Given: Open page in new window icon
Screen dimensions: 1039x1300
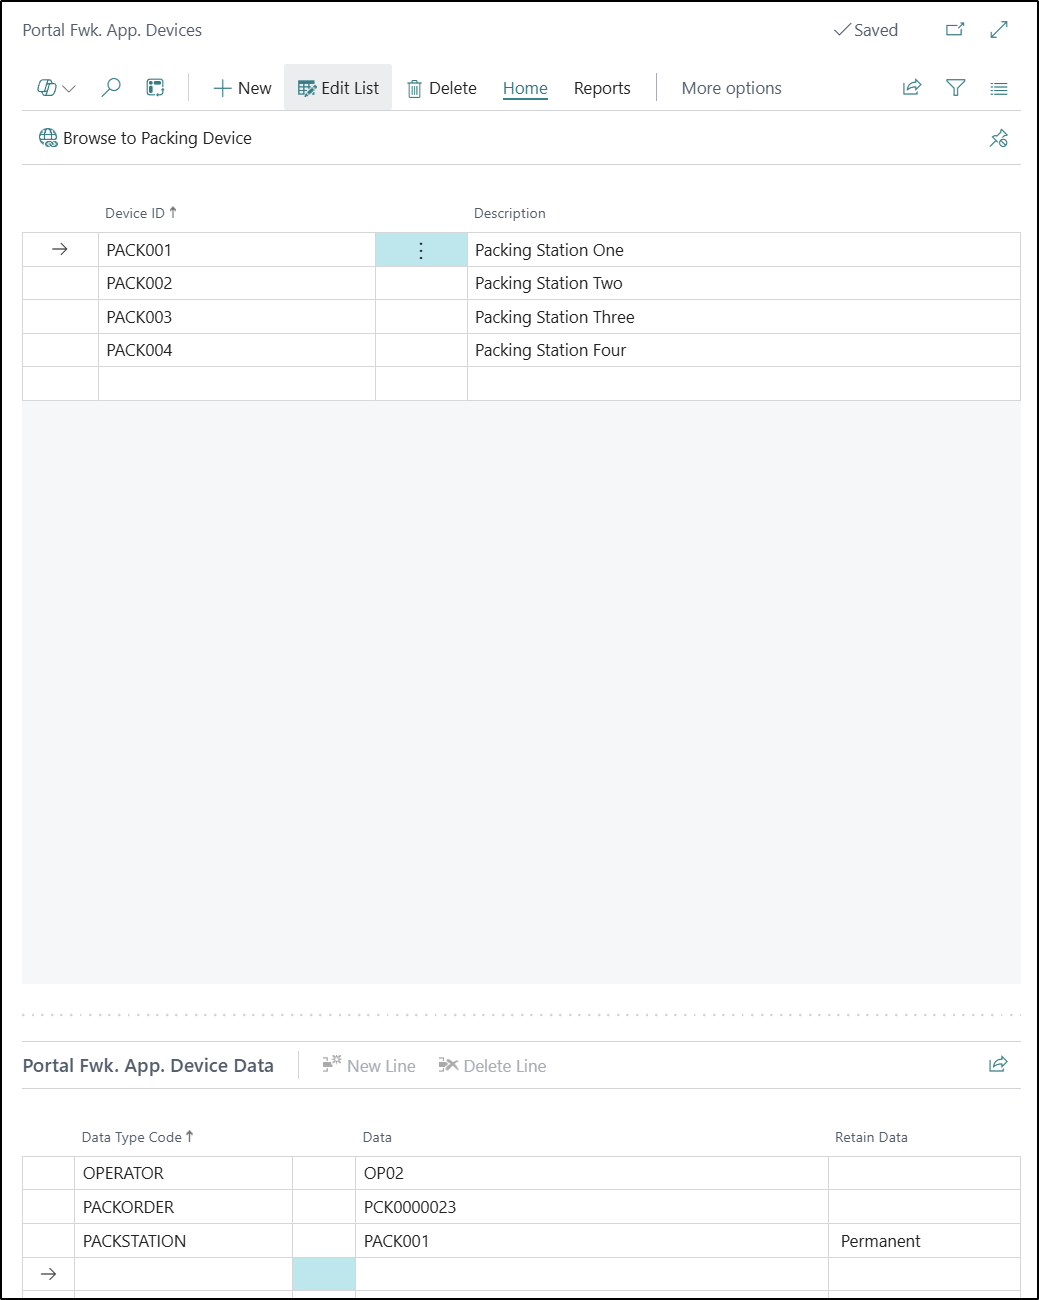Looking at the screenshot, I should (x=955, y=30).
